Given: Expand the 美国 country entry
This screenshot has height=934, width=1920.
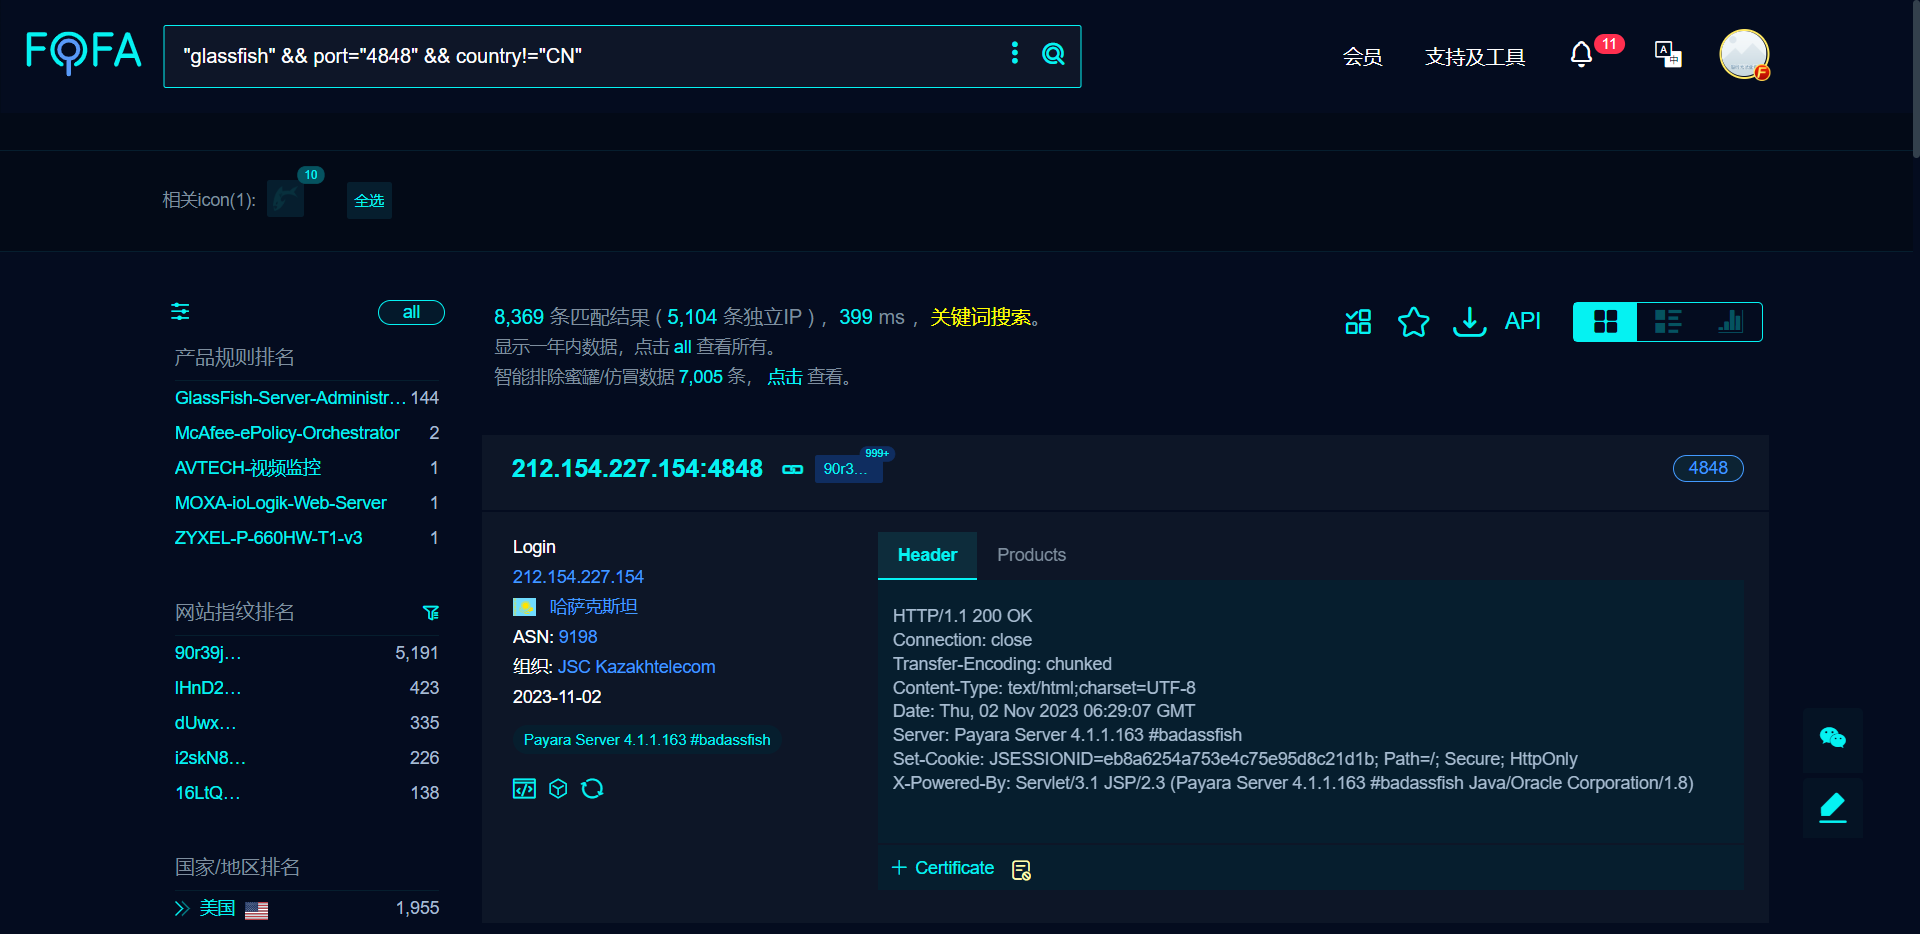Looking at the screenshot, I should point(182,908).
